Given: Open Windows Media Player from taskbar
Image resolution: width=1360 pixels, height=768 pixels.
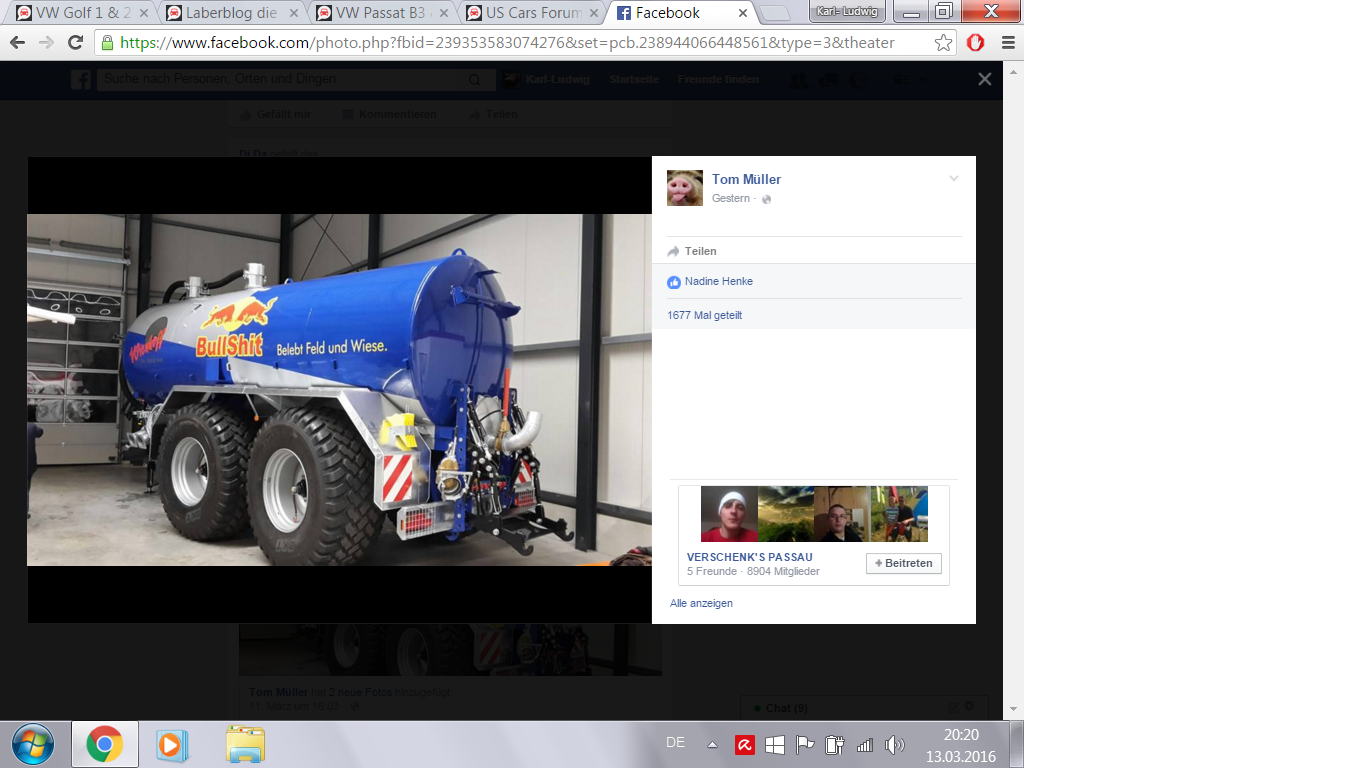Looking at the screenshot, I should click(172, 744).
